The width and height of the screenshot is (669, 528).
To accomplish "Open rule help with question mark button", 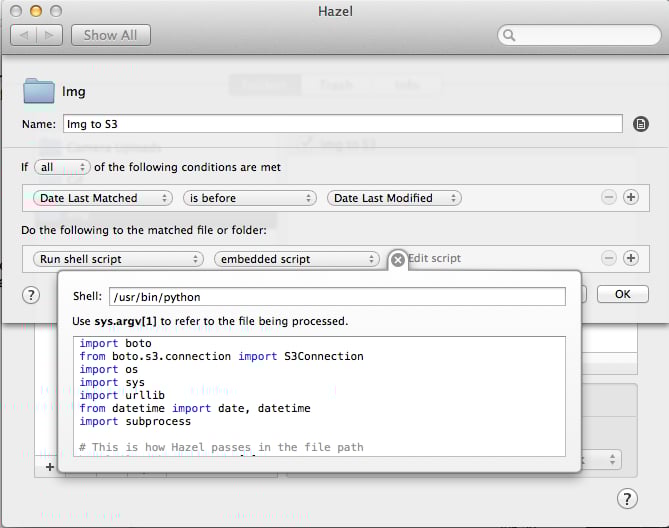I will 31,295.
